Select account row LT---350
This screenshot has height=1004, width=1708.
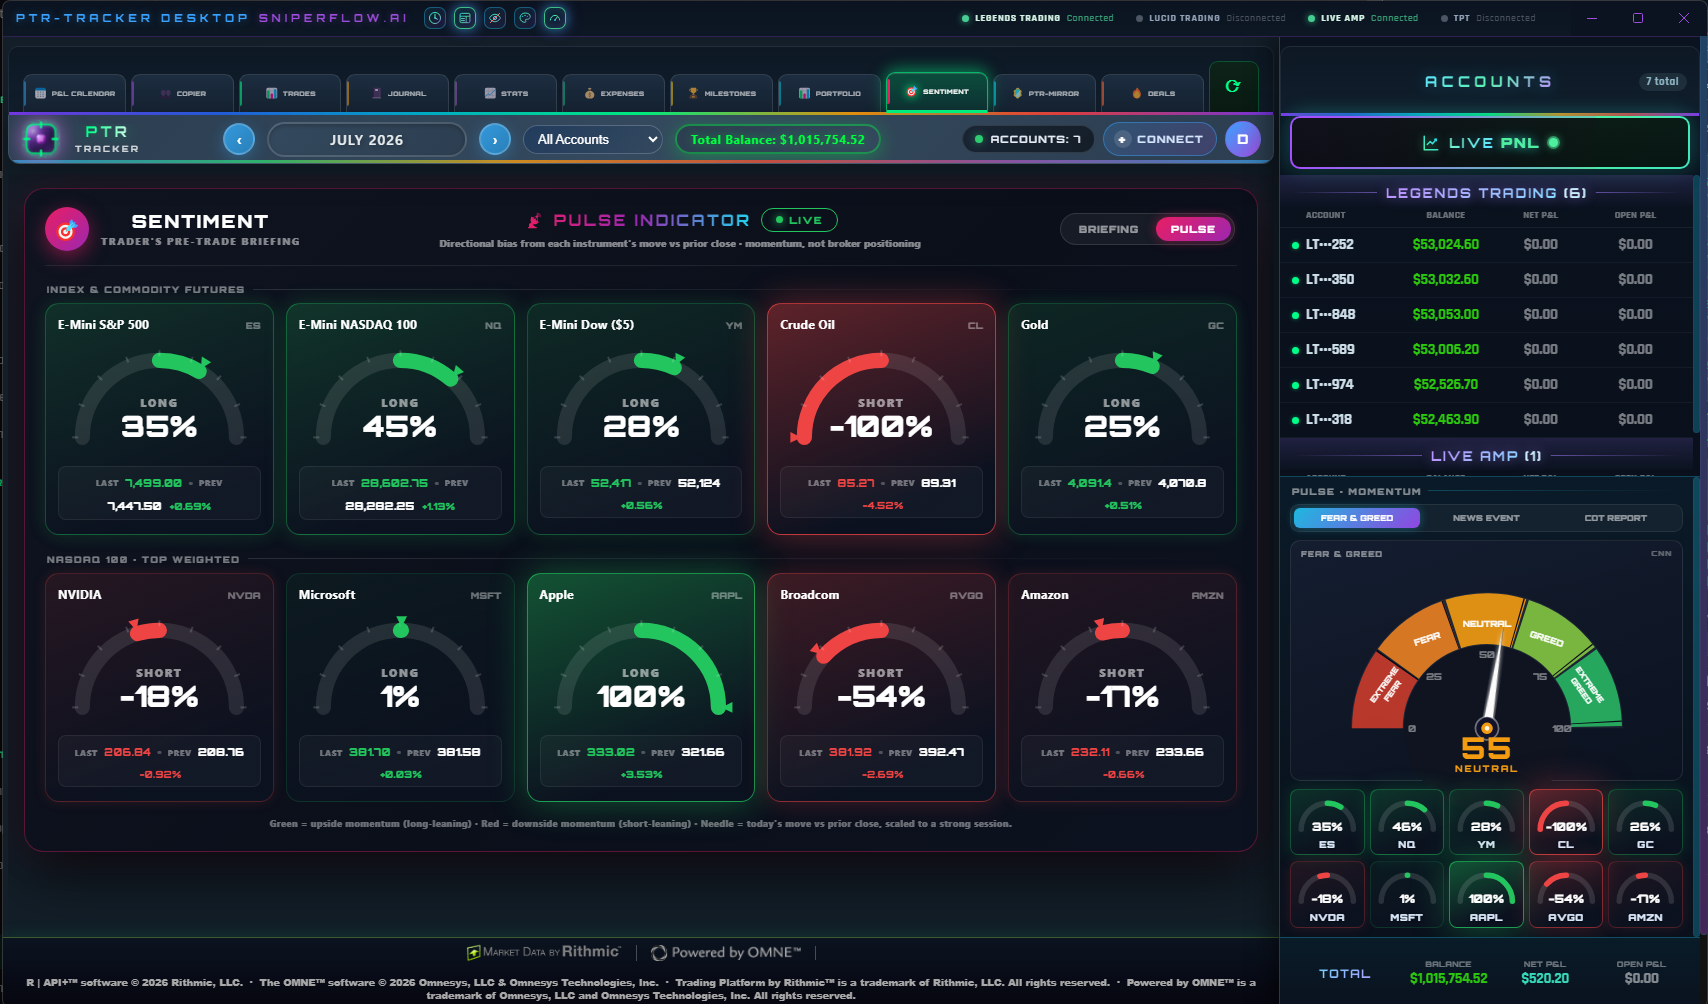1487,280
